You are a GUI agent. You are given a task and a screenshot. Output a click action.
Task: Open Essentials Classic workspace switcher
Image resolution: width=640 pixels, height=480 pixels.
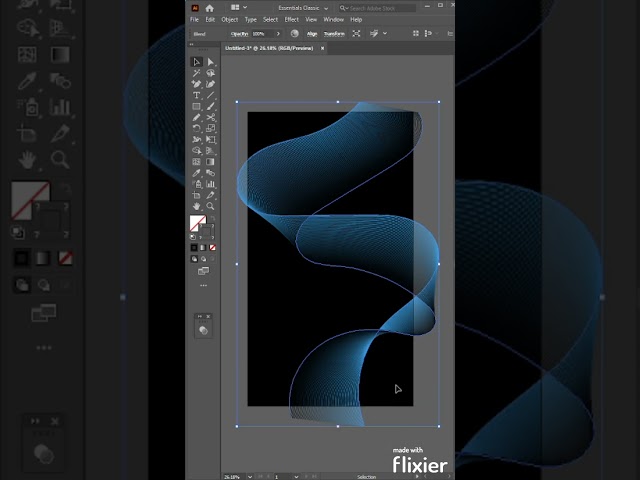pyautogui.click(x=303, y=8)
